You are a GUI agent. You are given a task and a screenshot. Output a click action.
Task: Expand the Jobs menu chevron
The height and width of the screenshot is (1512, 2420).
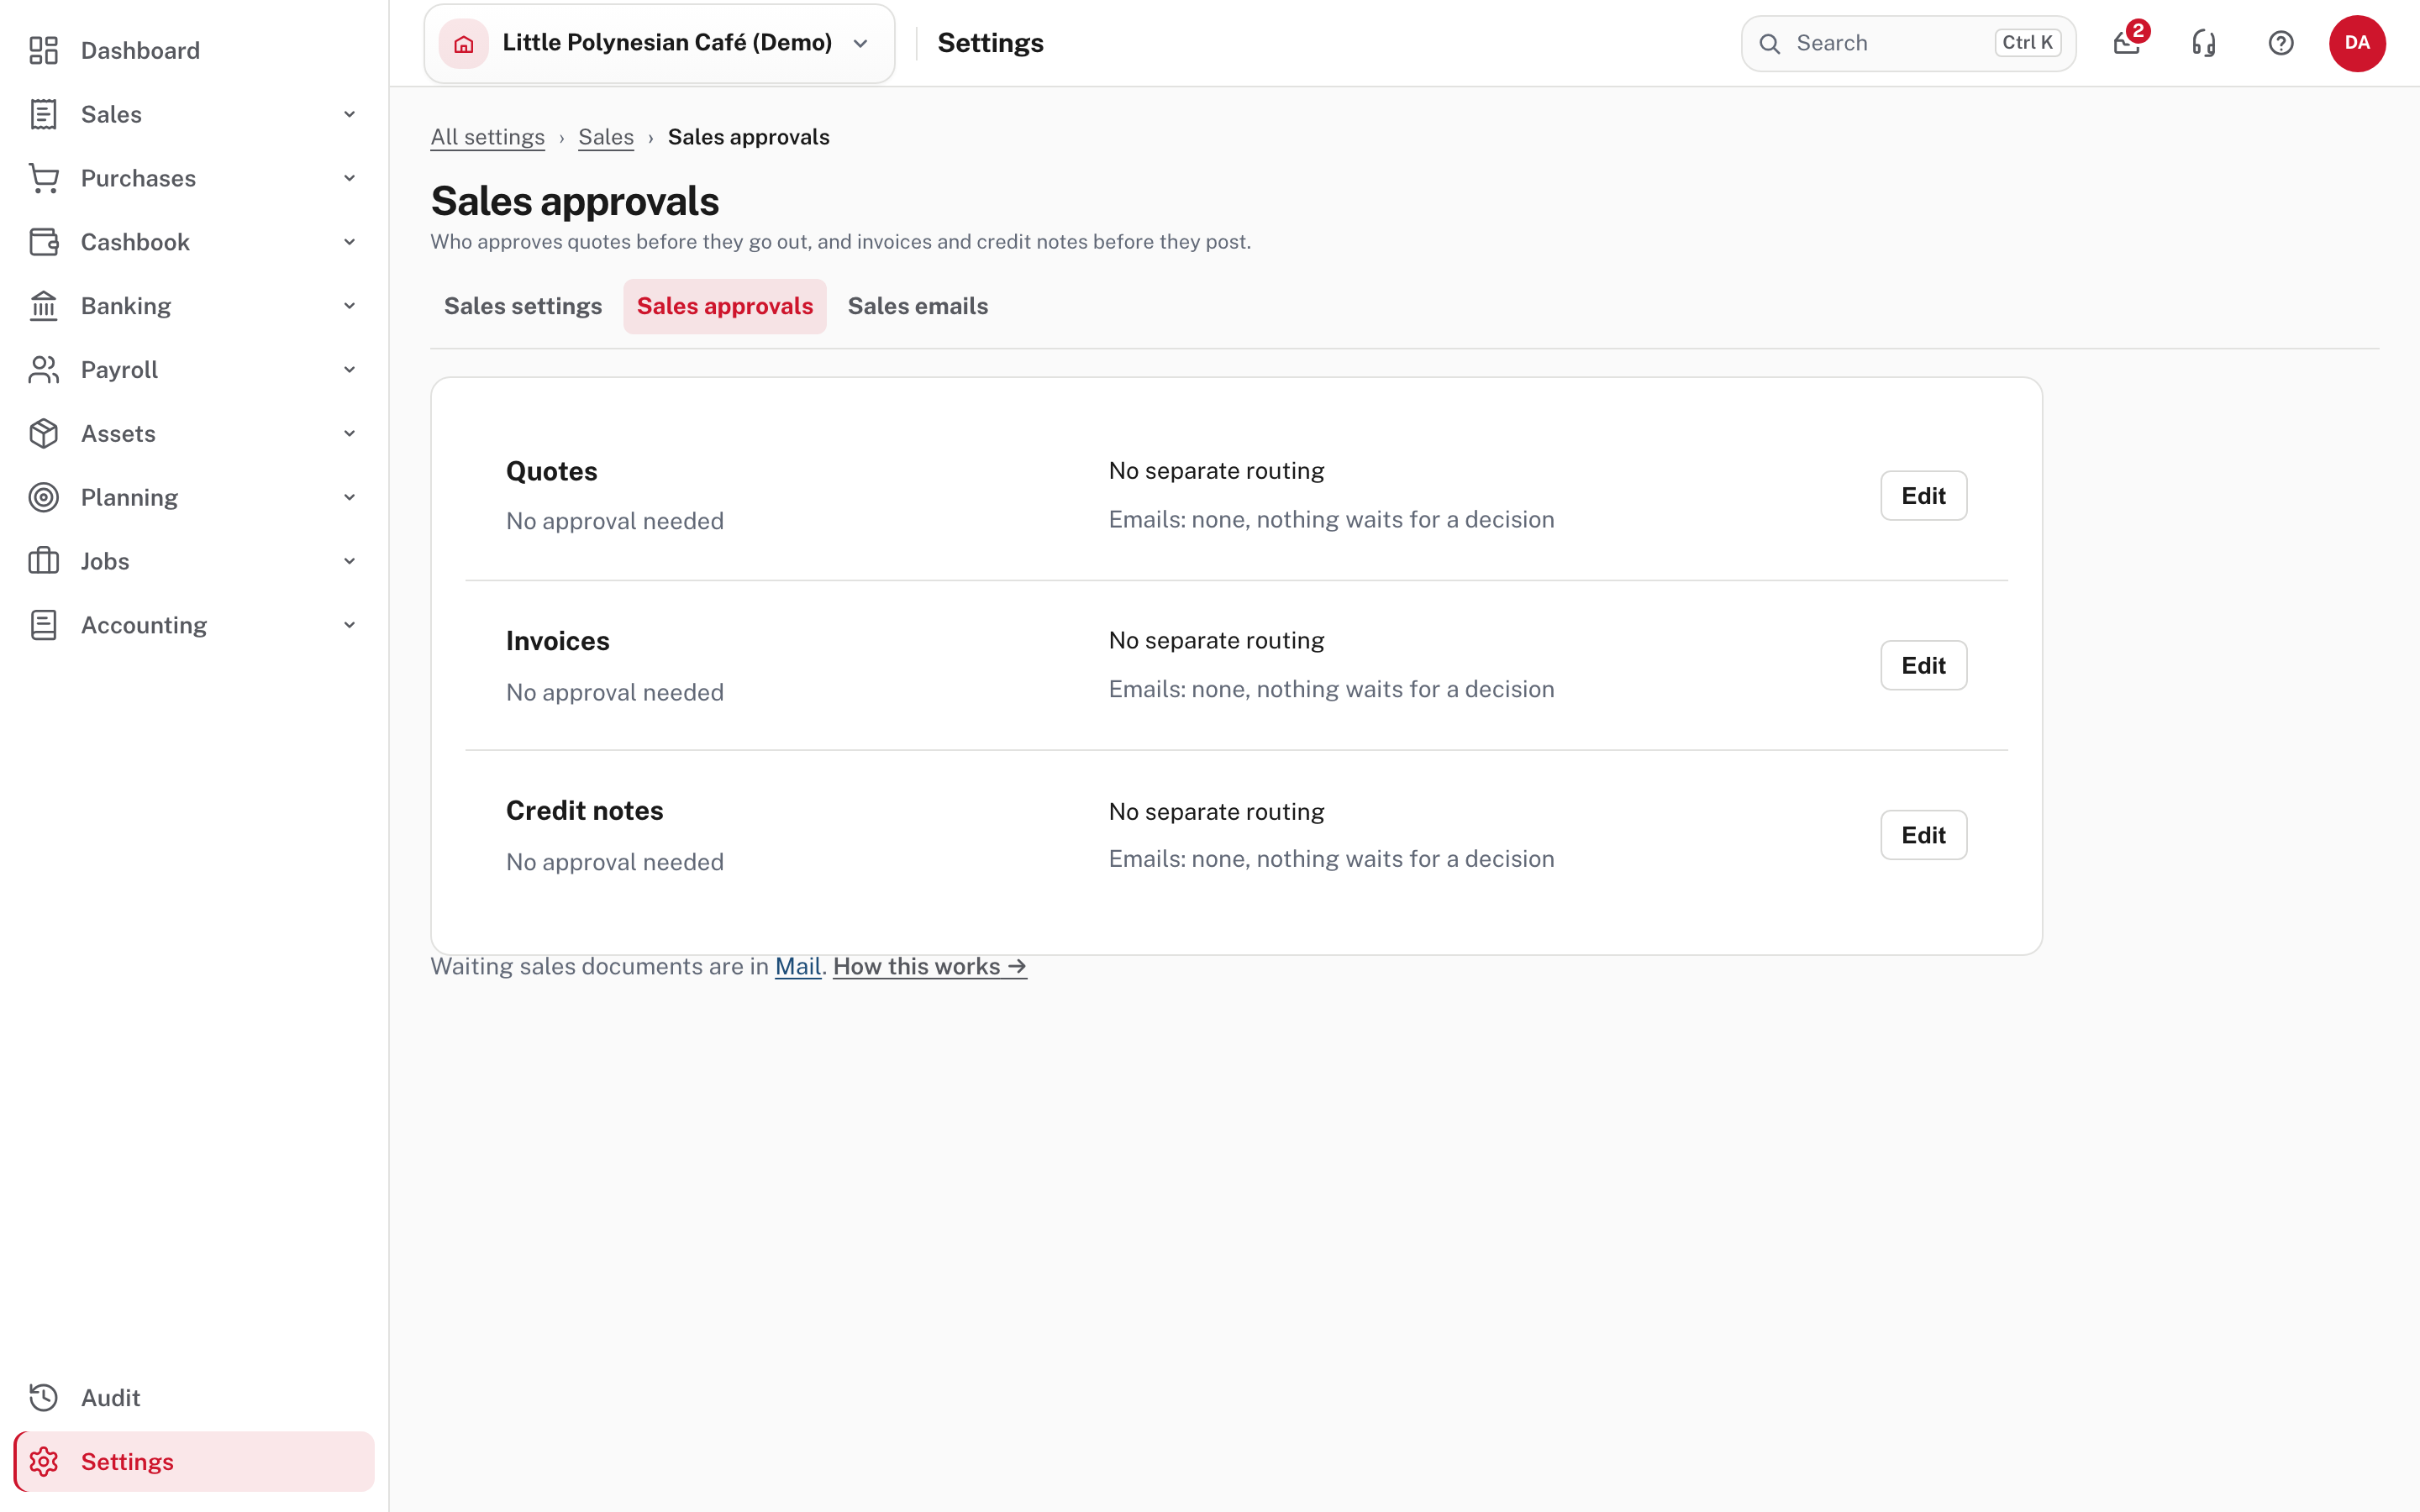coord(349,561)
